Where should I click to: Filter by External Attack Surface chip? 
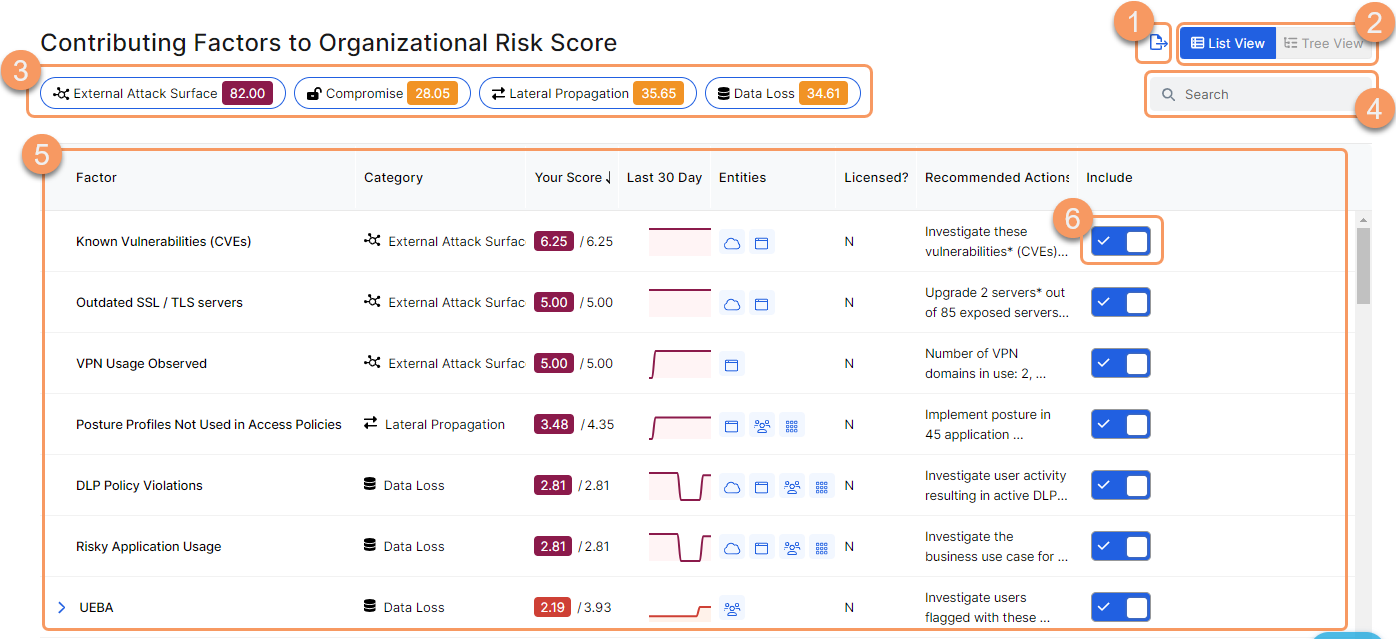tap(163, 94)
